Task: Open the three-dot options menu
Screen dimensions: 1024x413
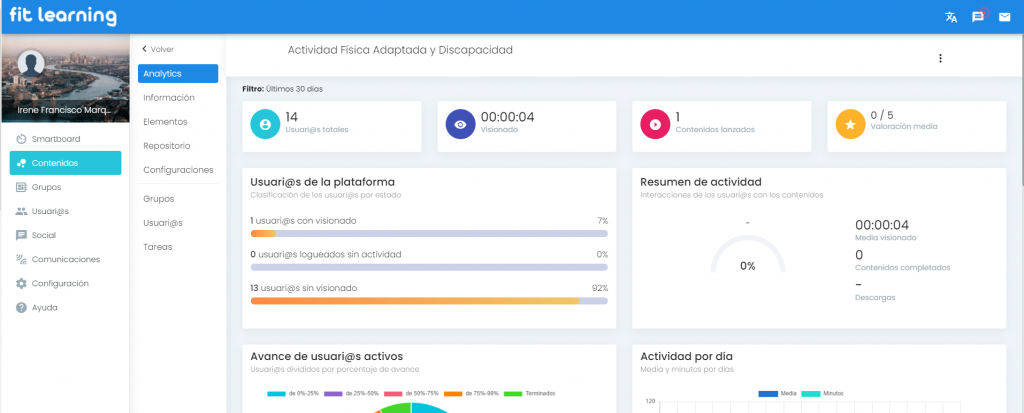Action: [x=940, y=58]
